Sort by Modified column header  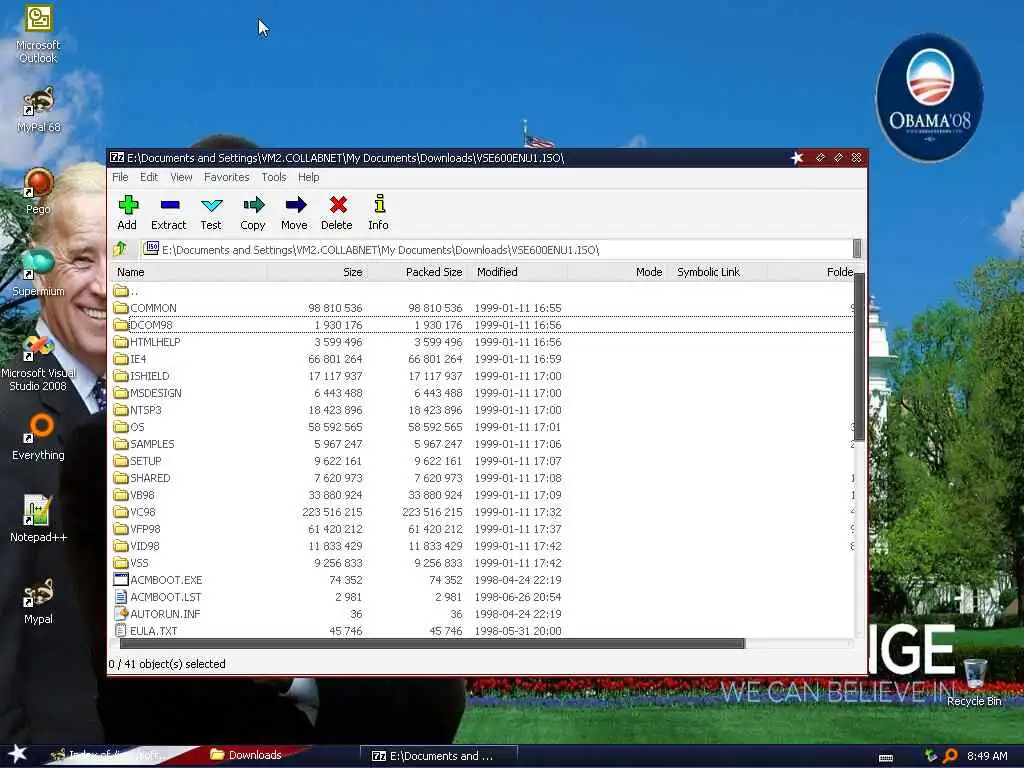click(517, 272)
